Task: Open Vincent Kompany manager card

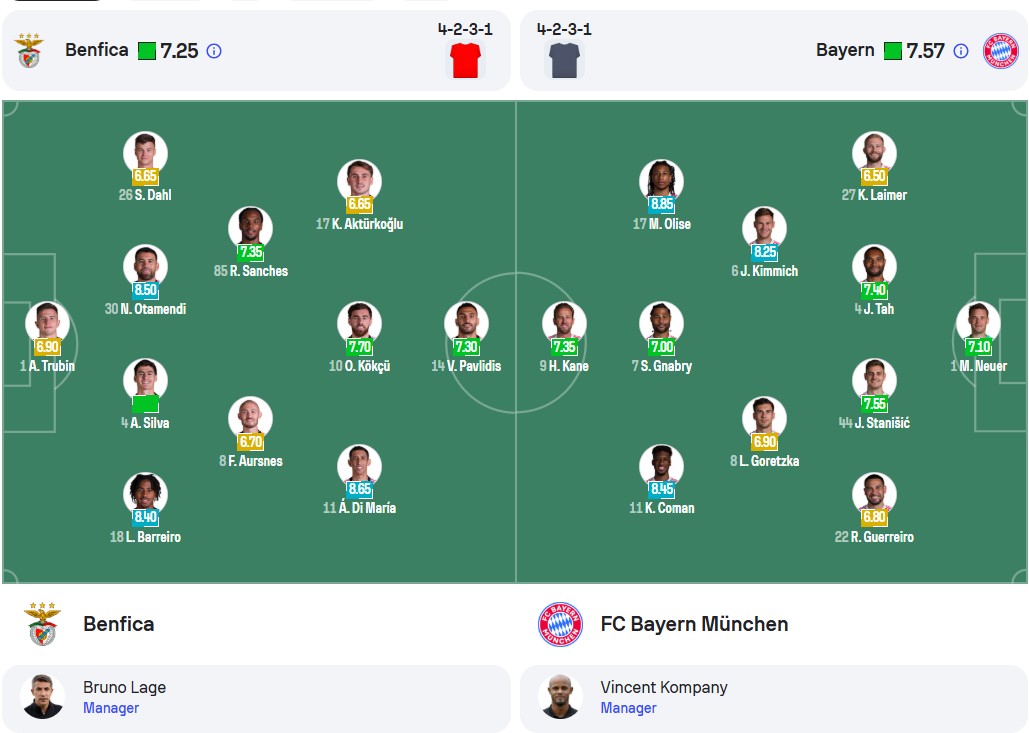Action: click(774, 698)
